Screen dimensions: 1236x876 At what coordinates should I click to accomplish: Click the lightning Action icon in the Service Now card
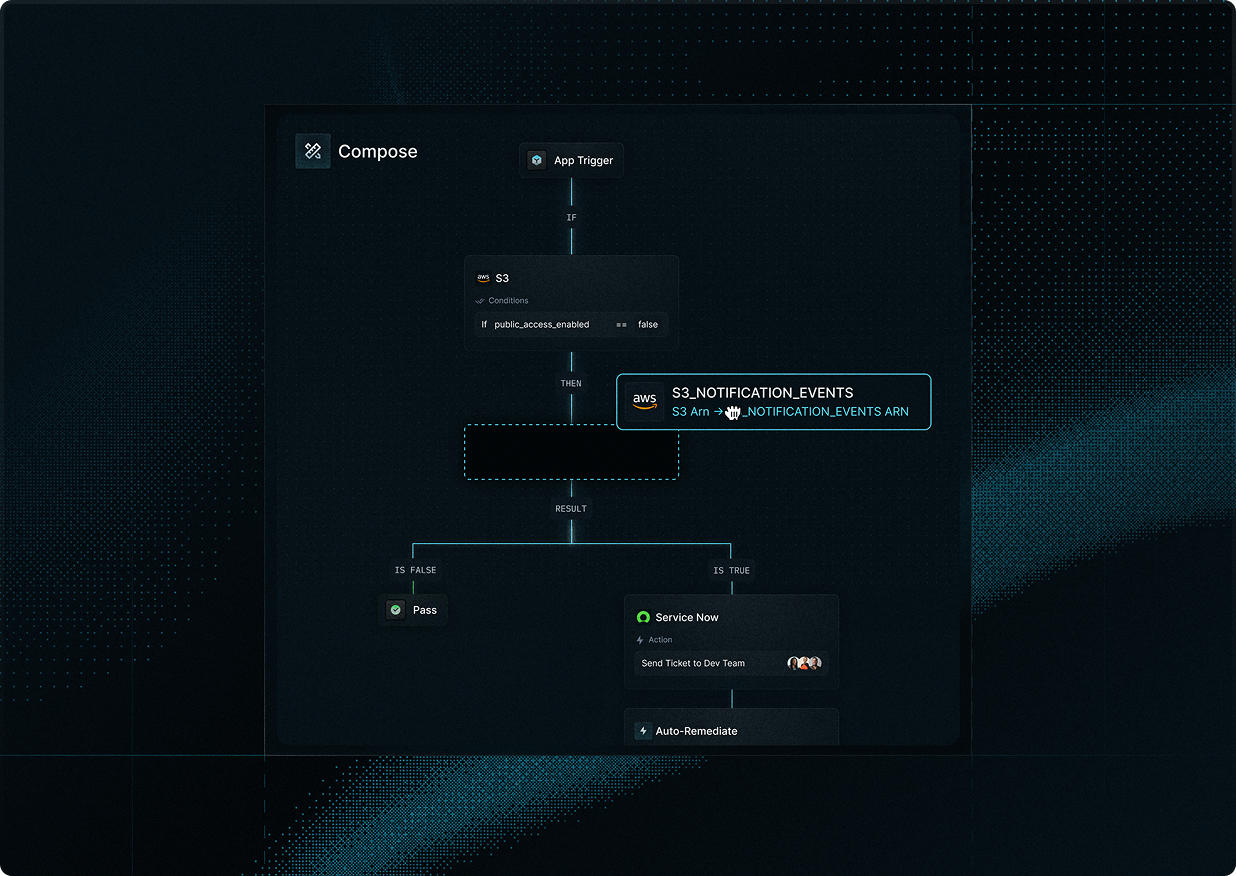[641, 639]
